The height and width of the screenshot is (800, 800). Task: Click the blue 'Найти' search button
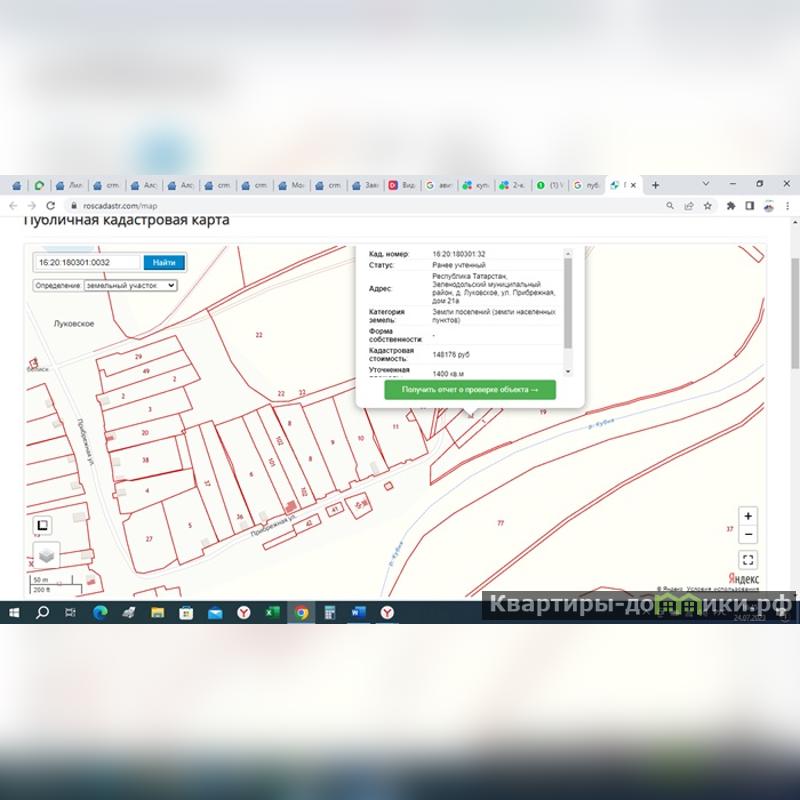click(x=164, y=262)
